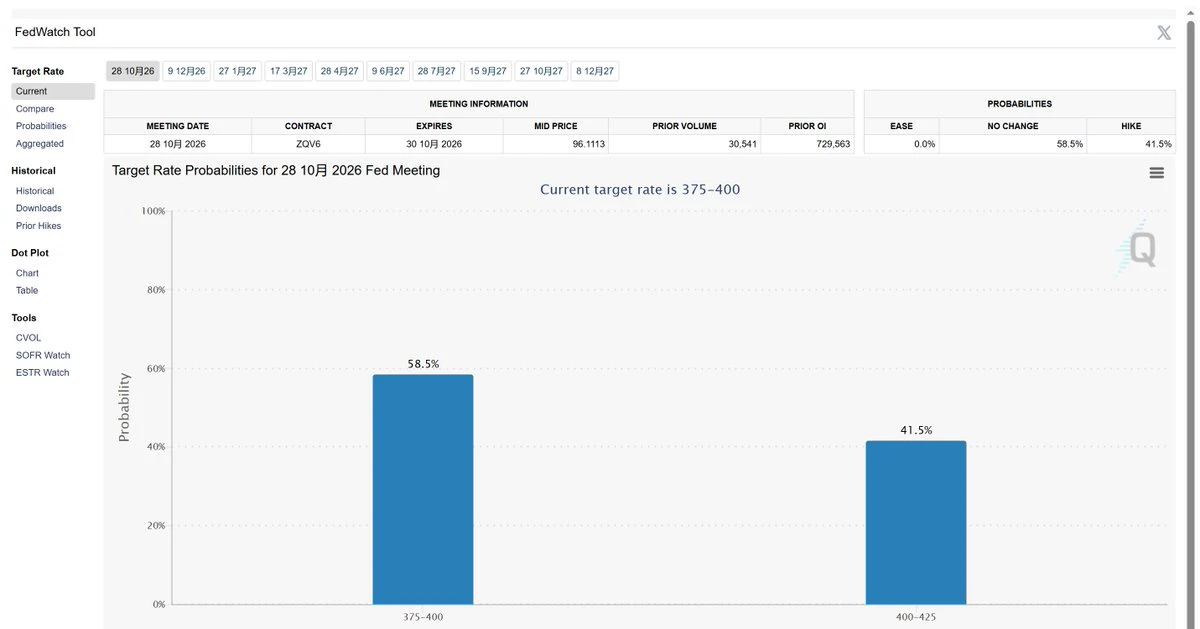Screen dimensions: 1200x629
Task: Open SOFR Watch tool
Action: [43, 355]
